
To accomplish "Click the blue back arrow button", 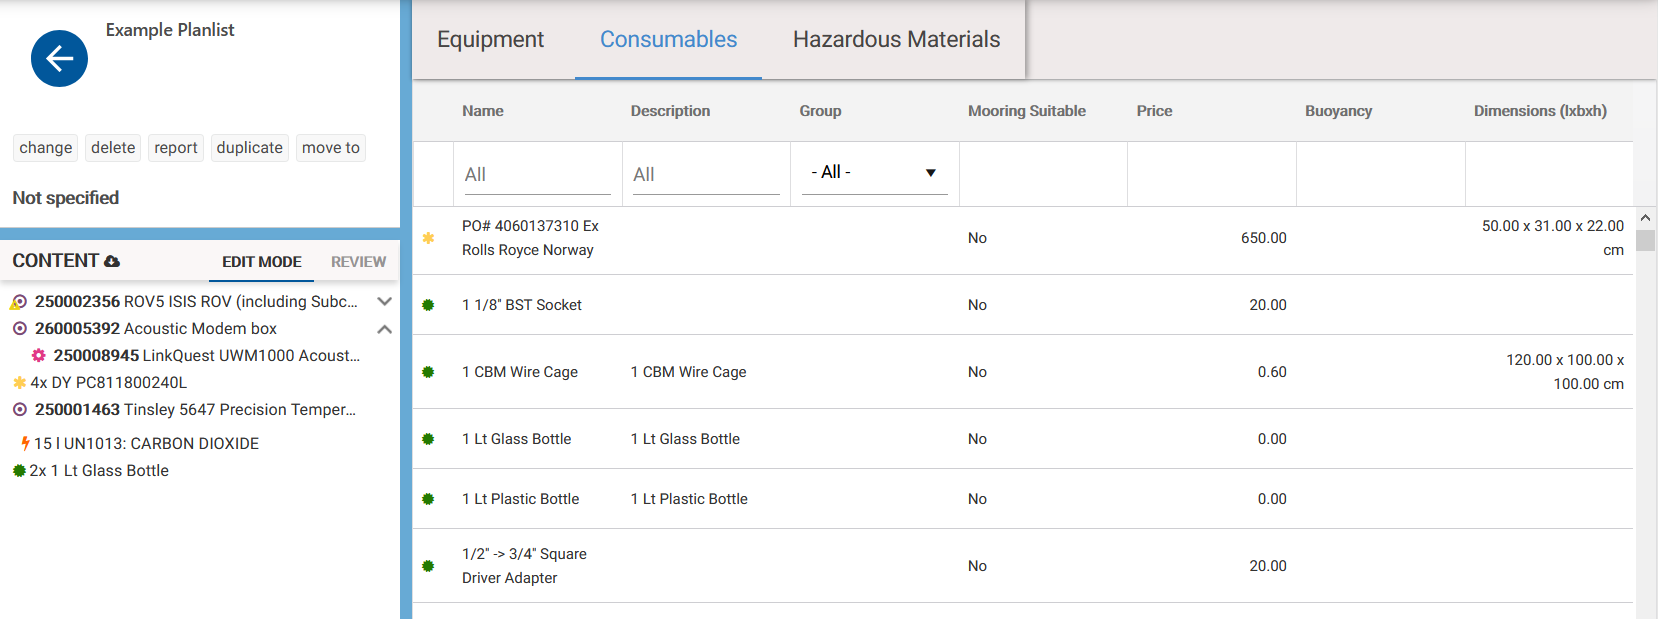I will pos(59,59).
